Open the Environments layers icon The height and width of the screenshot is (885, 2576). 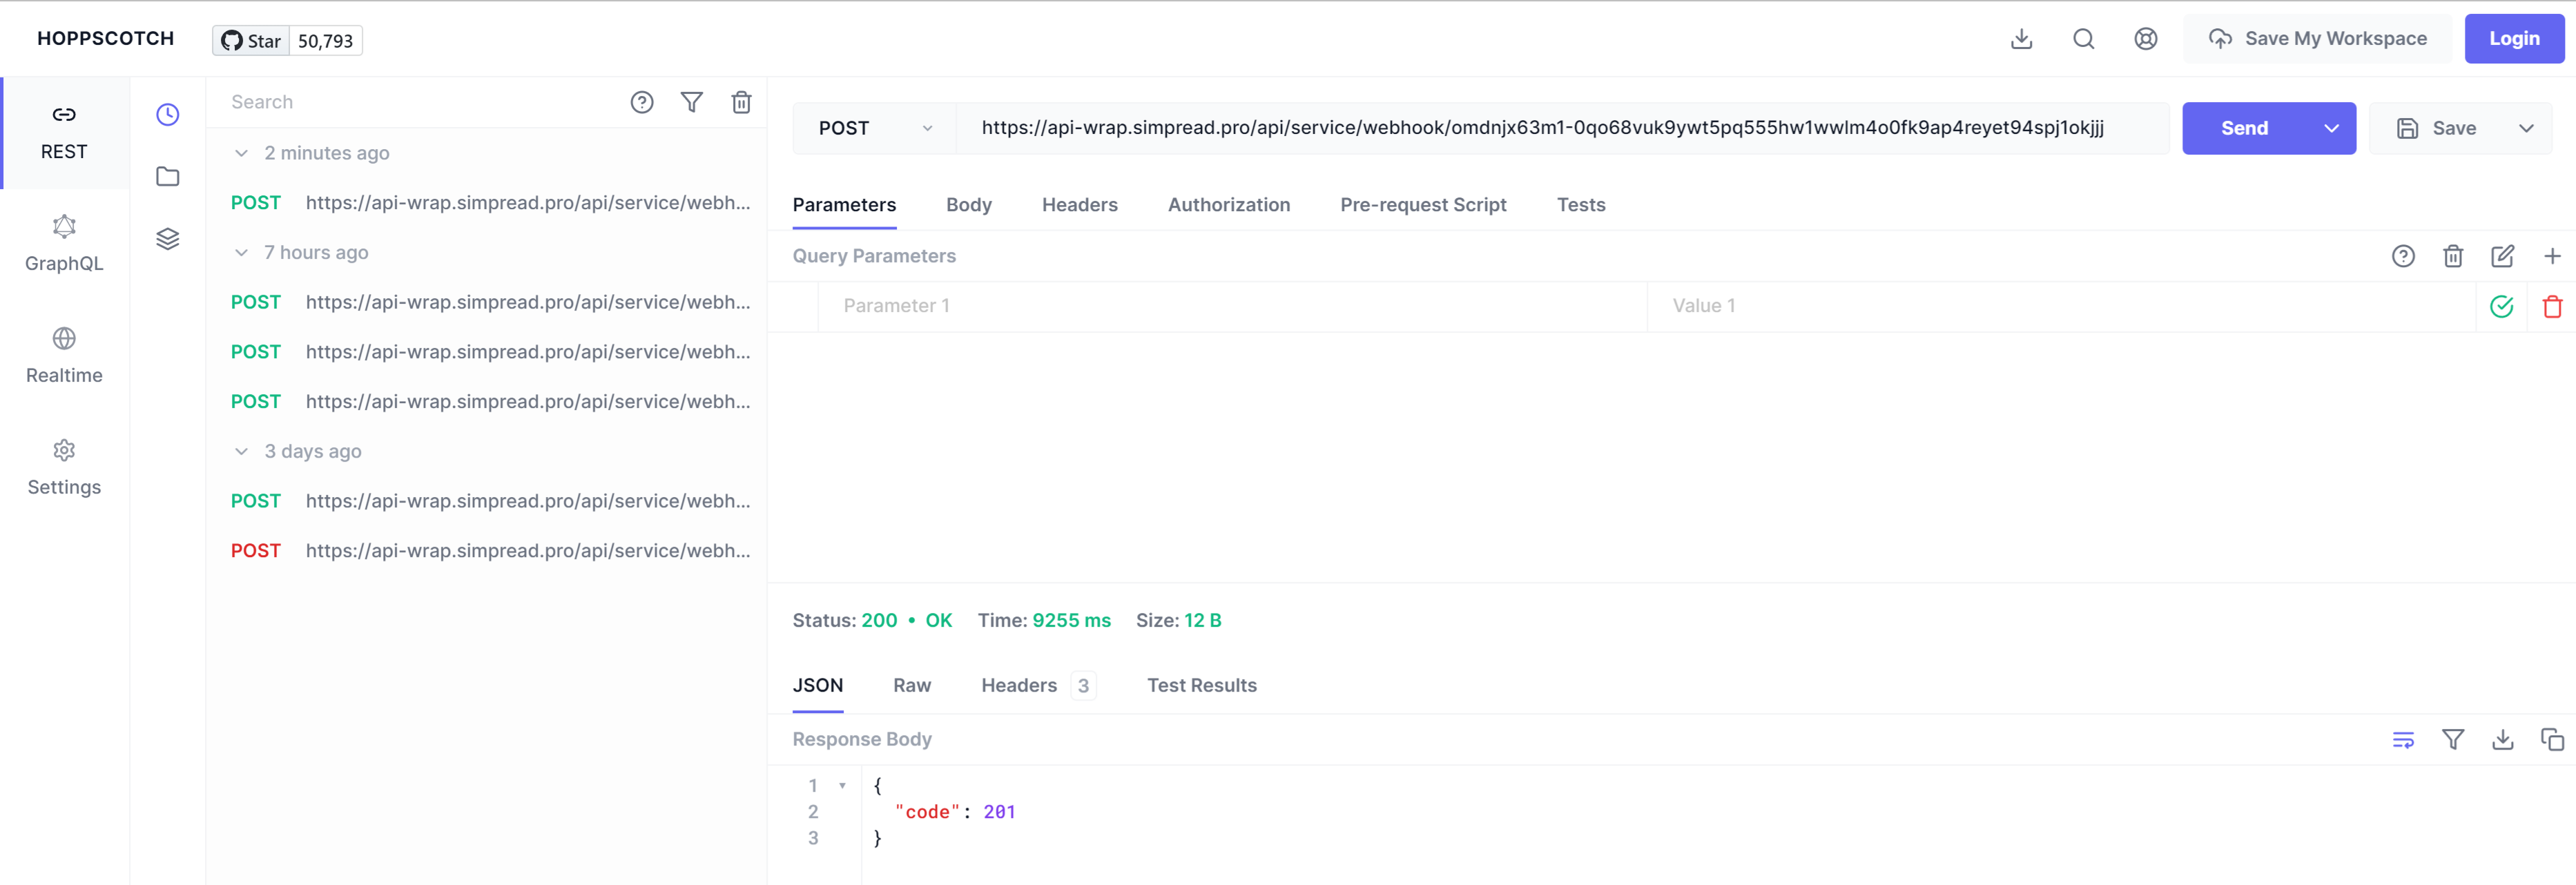pyautogui.click(x=167, y=239)
